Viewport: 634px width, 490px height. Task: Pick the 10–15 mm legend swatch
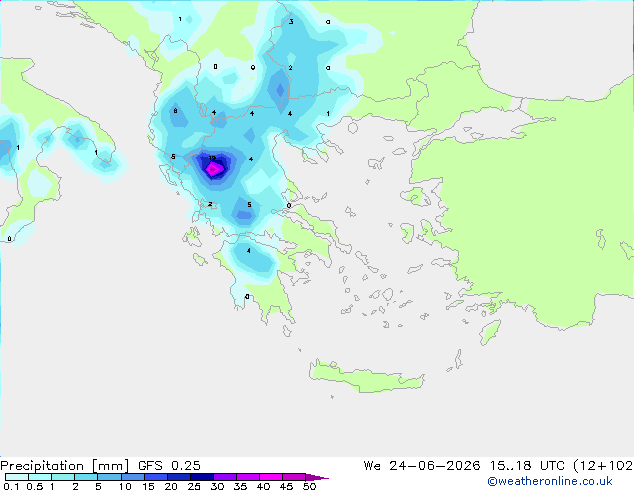click(132, 477)
